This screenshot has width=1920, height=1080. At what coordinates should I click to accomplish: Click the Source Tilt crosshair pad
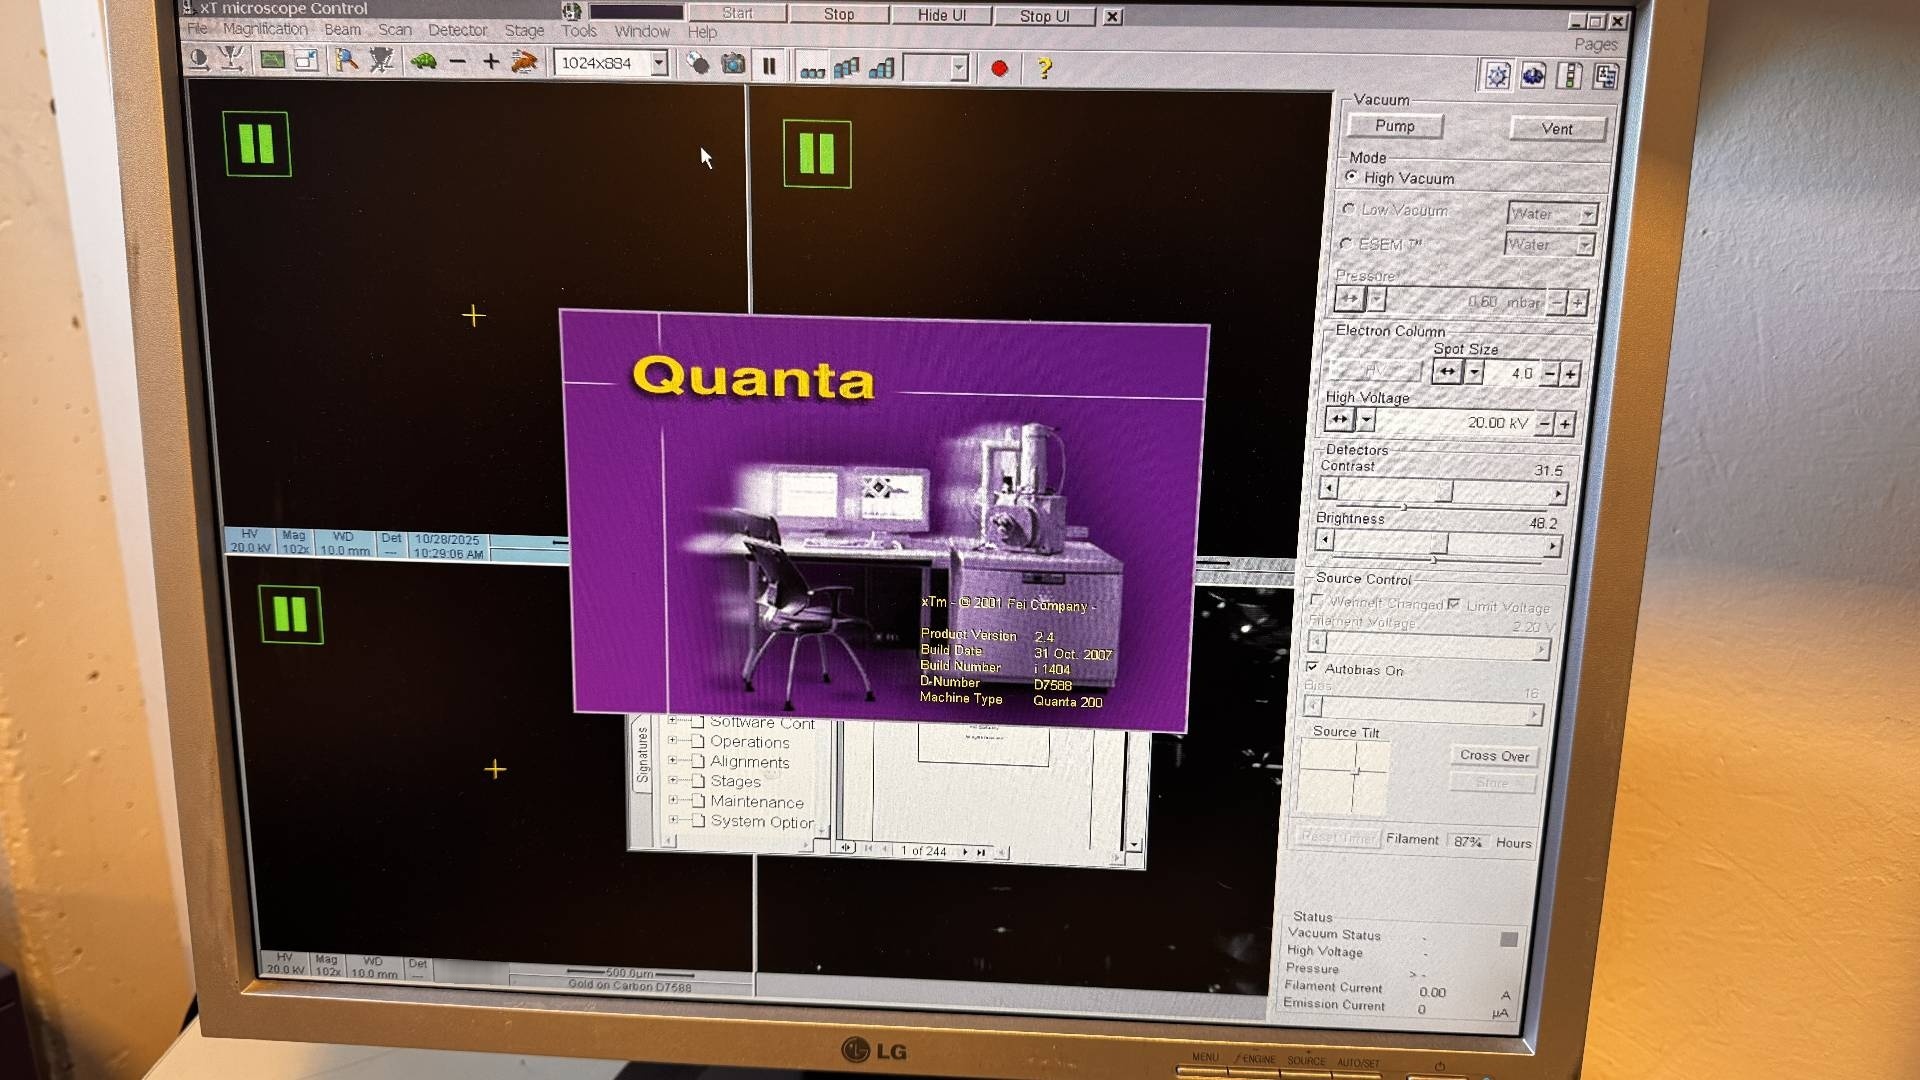pyautogui.click(x=1346, y=777)
